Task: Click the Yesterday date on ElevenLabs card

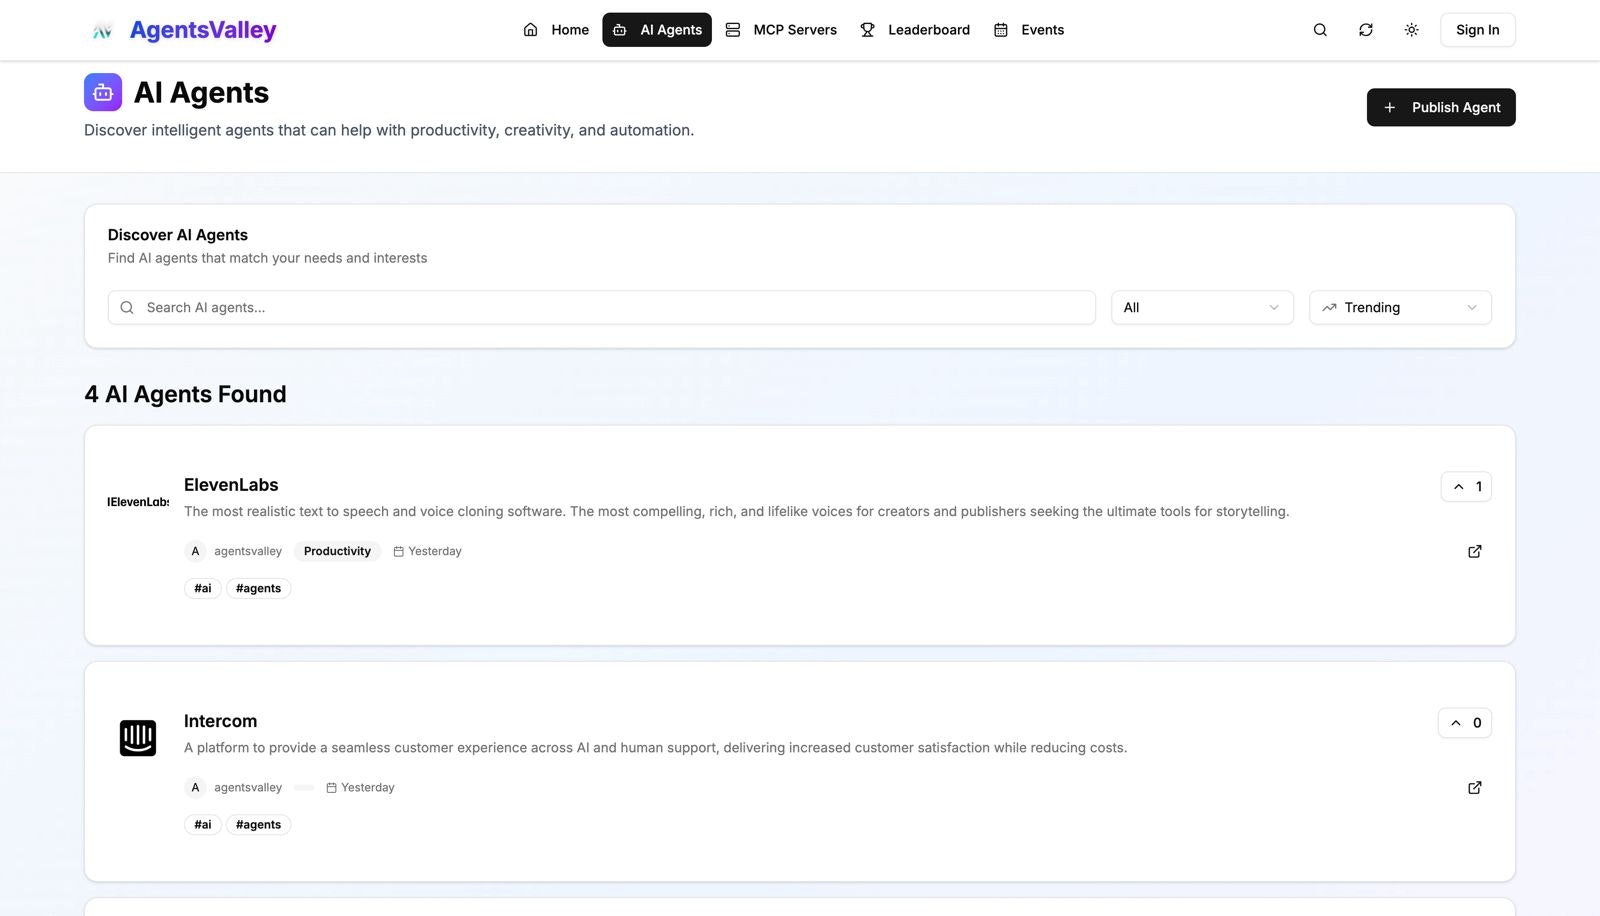Action: pos(428,551)
